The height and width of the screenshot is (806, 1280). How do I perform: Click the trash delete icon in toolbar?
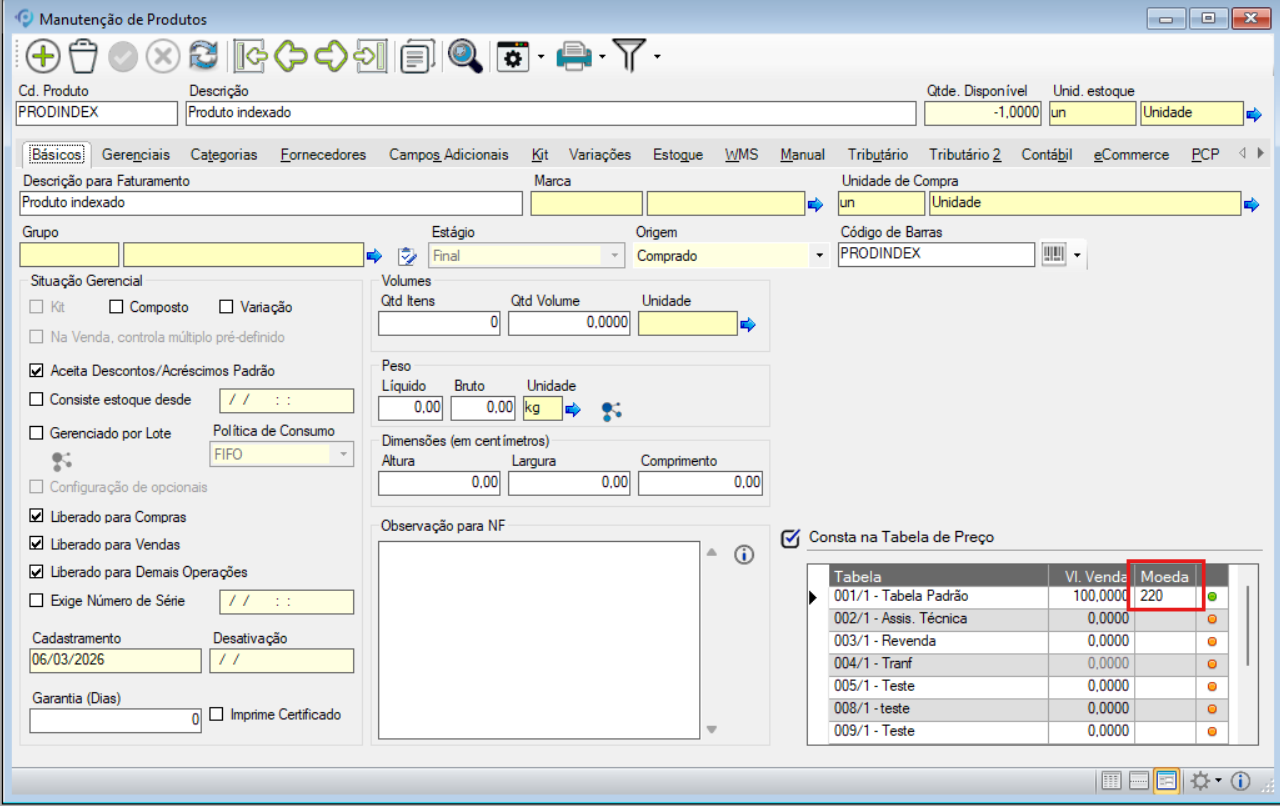click(83, 57)
